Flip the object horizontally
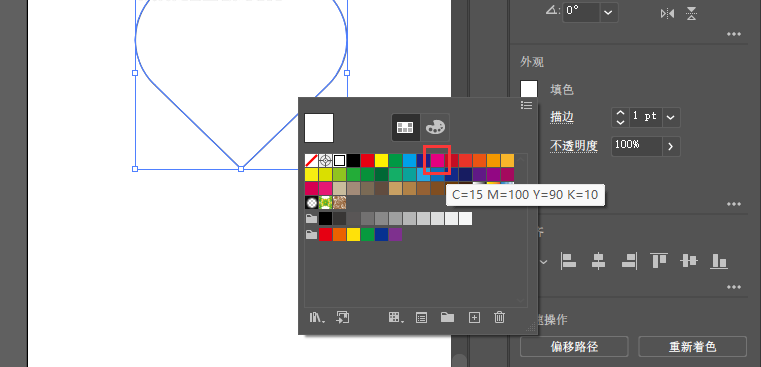This screenshot has height=367, width=761. [667, 14]
